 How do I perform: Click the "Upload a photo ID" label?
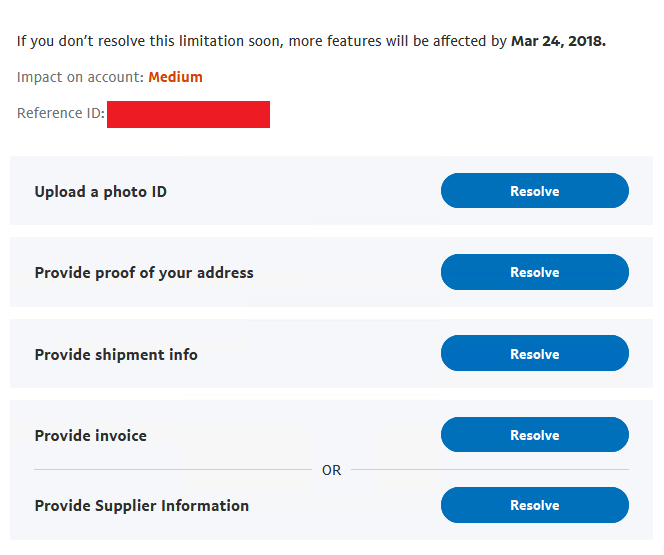tap(100, 191)
